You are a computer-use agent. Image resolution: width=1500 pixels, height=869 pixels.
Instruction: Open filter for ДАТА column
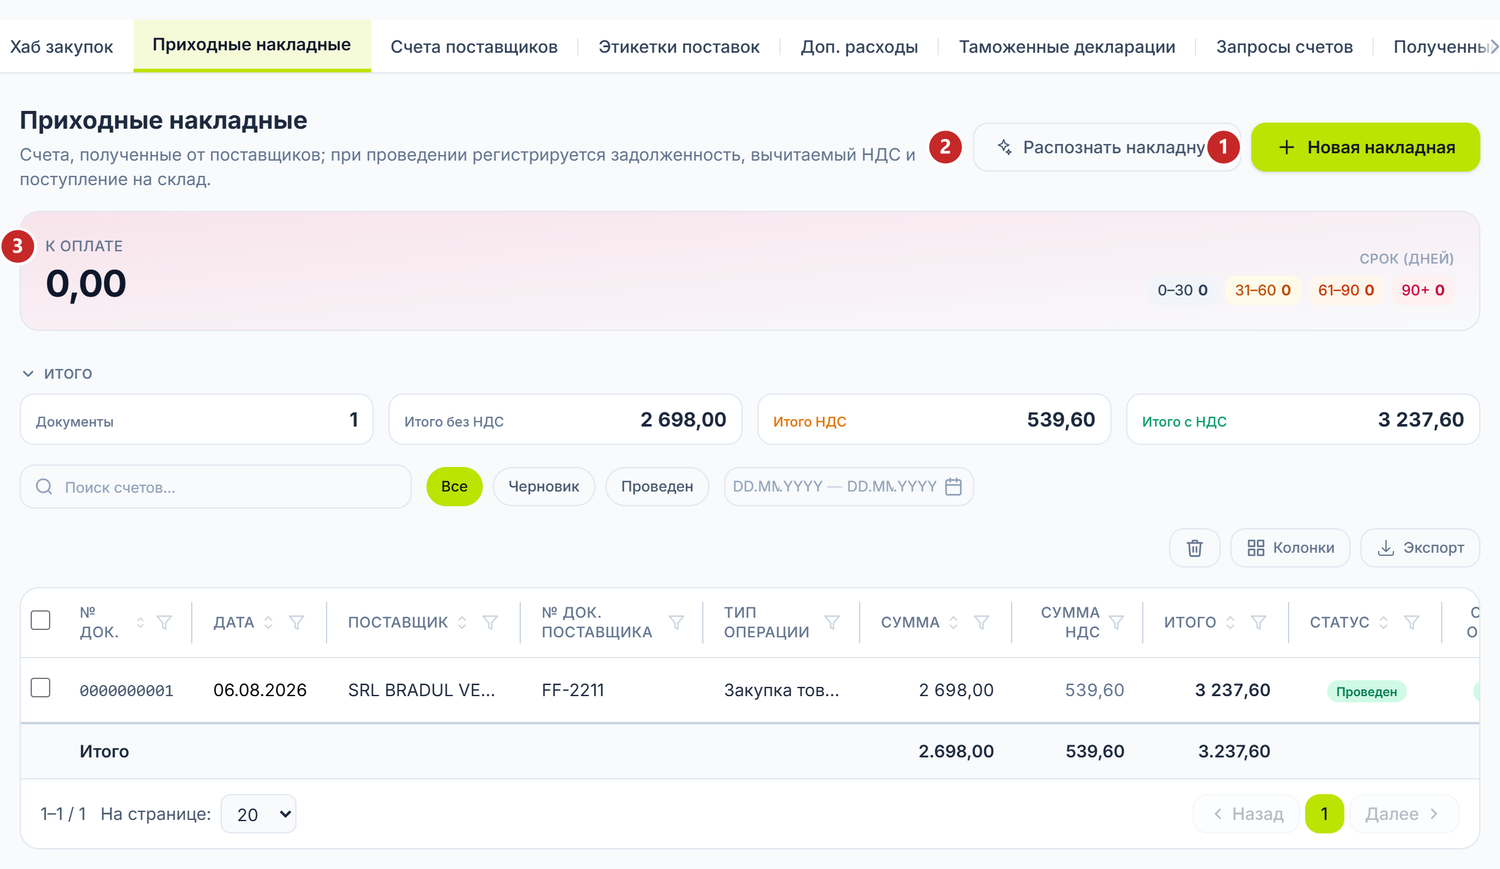296,623
